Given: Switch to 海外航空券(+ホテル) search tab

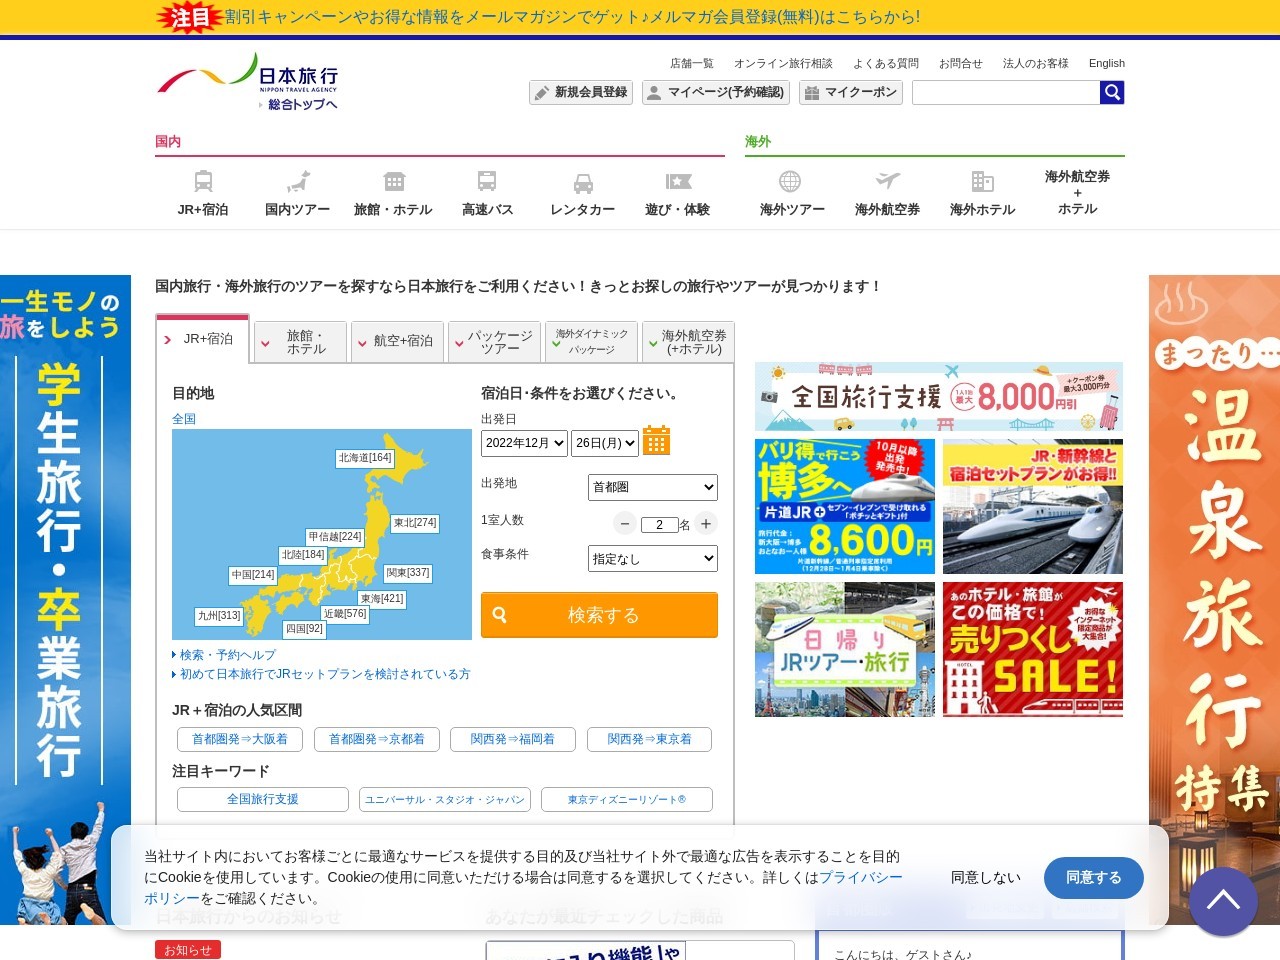Looking at the screenshot, I should pyautogui.click(x=688, y=342).
